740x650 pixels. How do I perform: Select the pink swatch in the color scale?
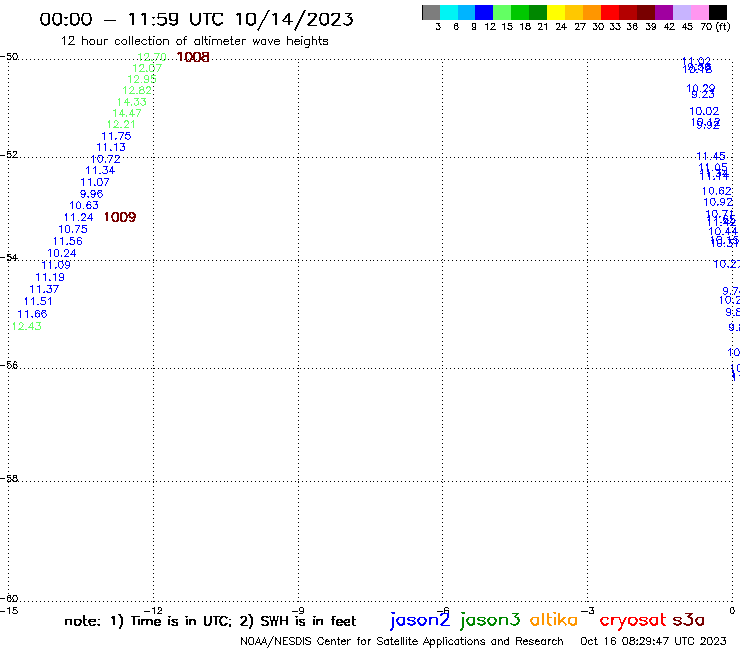click(699, 12)
